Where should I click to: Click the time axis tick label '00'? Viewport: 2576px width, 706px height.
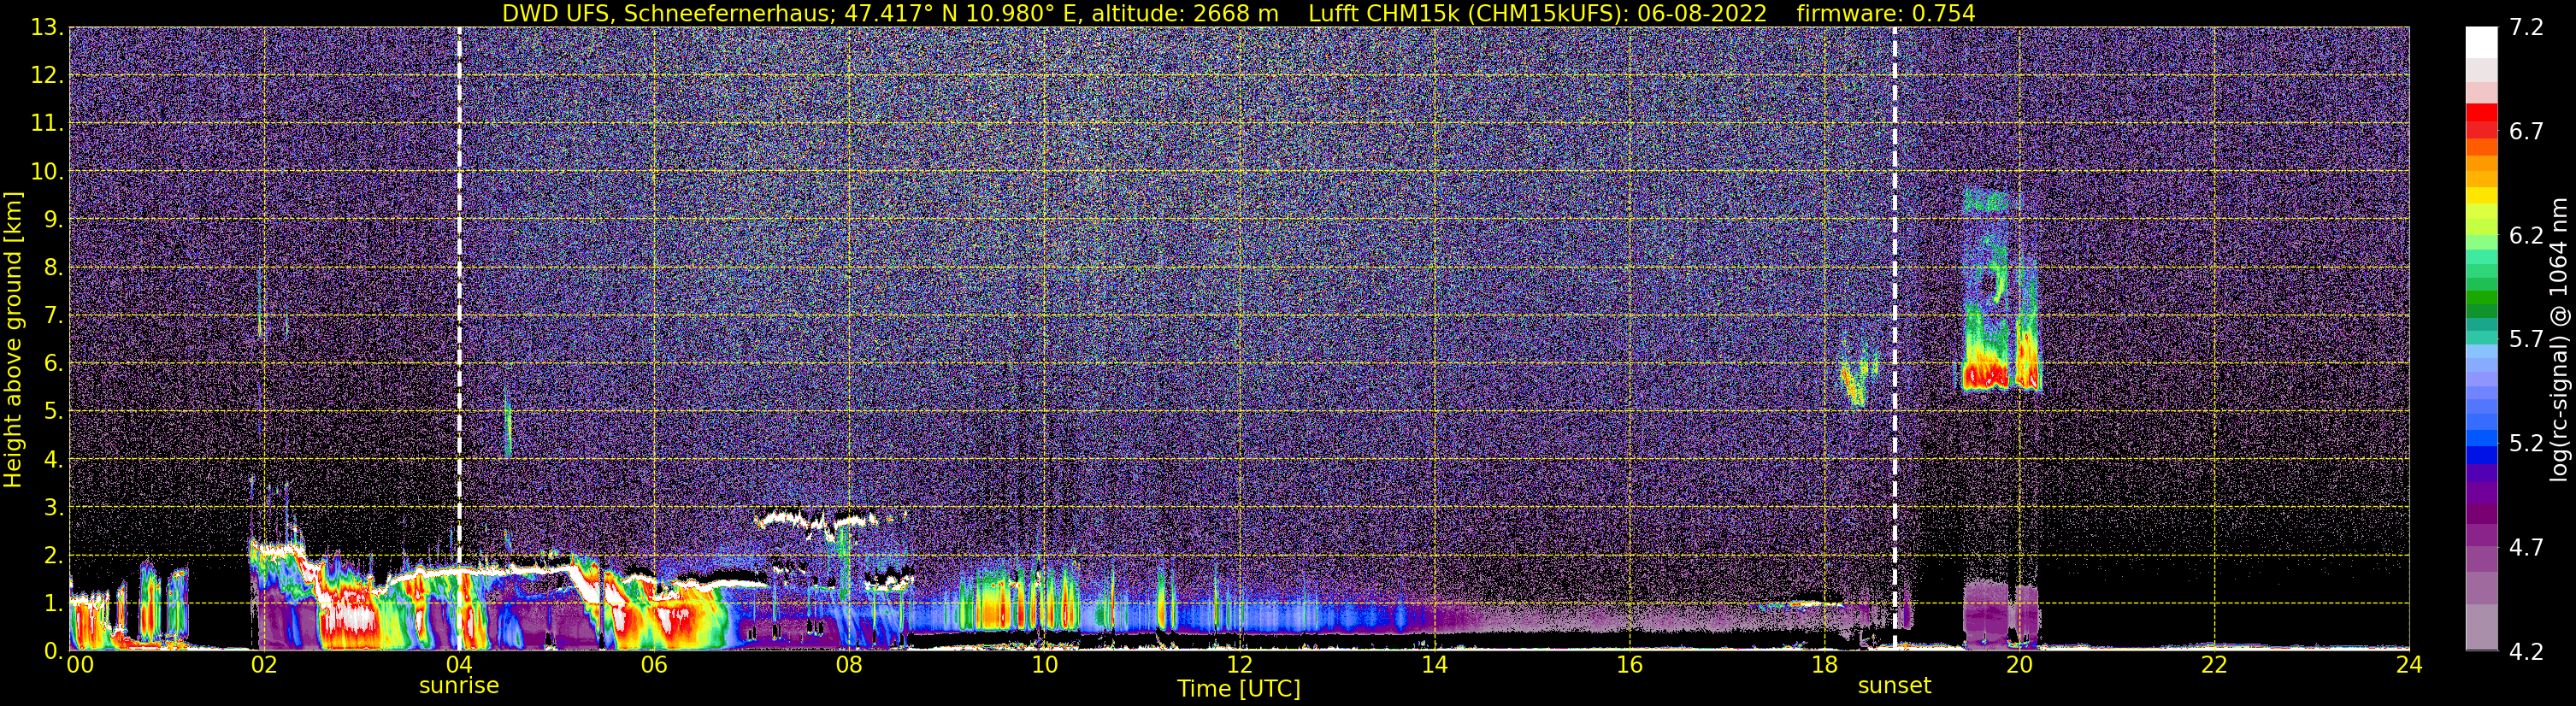tap(79, 665)
